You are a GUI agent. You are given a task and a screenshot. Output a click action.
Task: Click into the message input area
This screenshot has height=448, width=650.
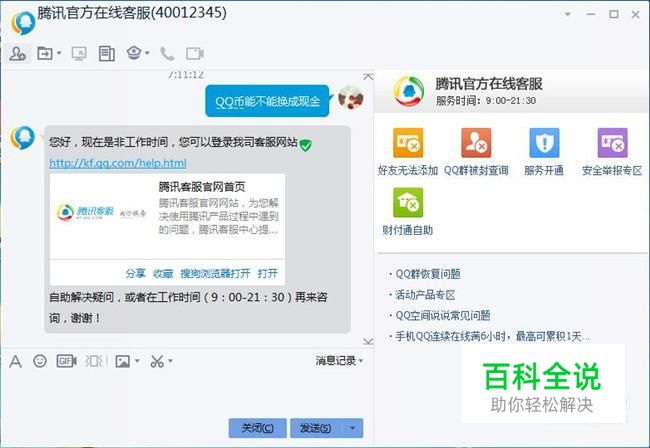pyautogui.click(x=187, y=394)
